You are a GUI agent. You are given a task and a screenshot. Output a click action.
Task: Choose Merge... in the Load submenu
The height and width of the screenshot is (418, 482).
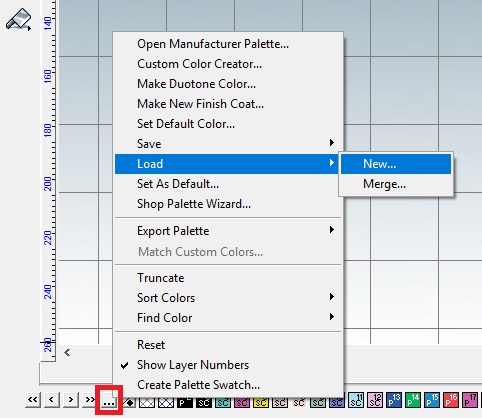[x=396, y=184]
